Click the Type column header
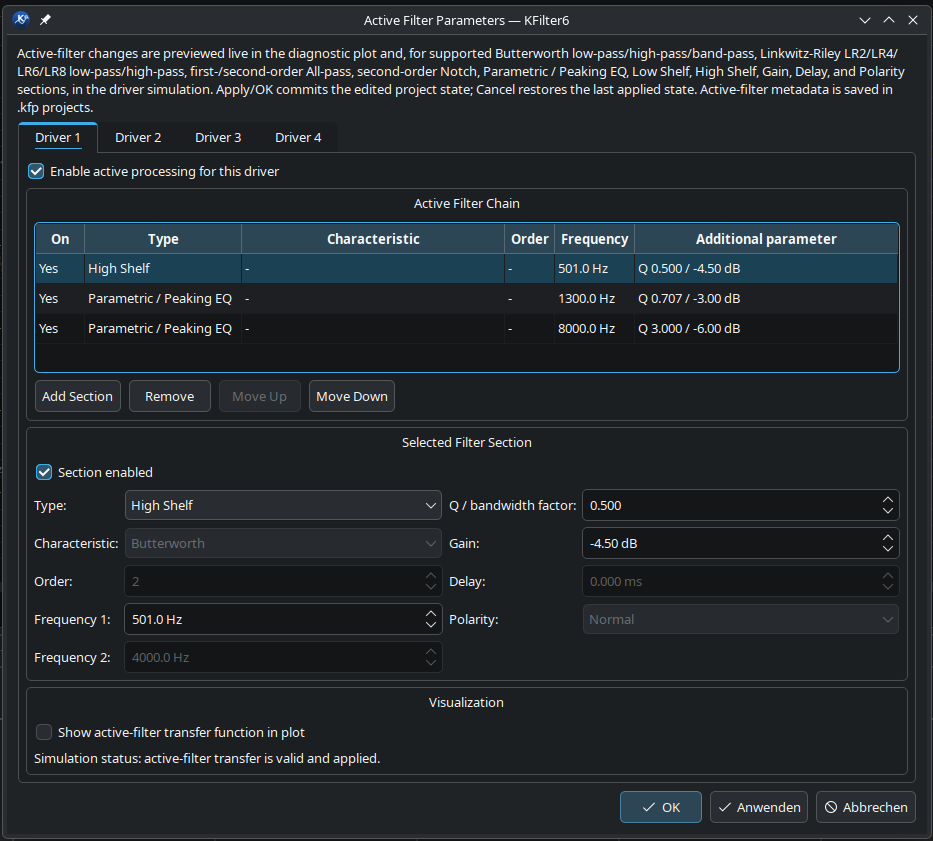This screenshot has height=841, width=933. point(163,239)
